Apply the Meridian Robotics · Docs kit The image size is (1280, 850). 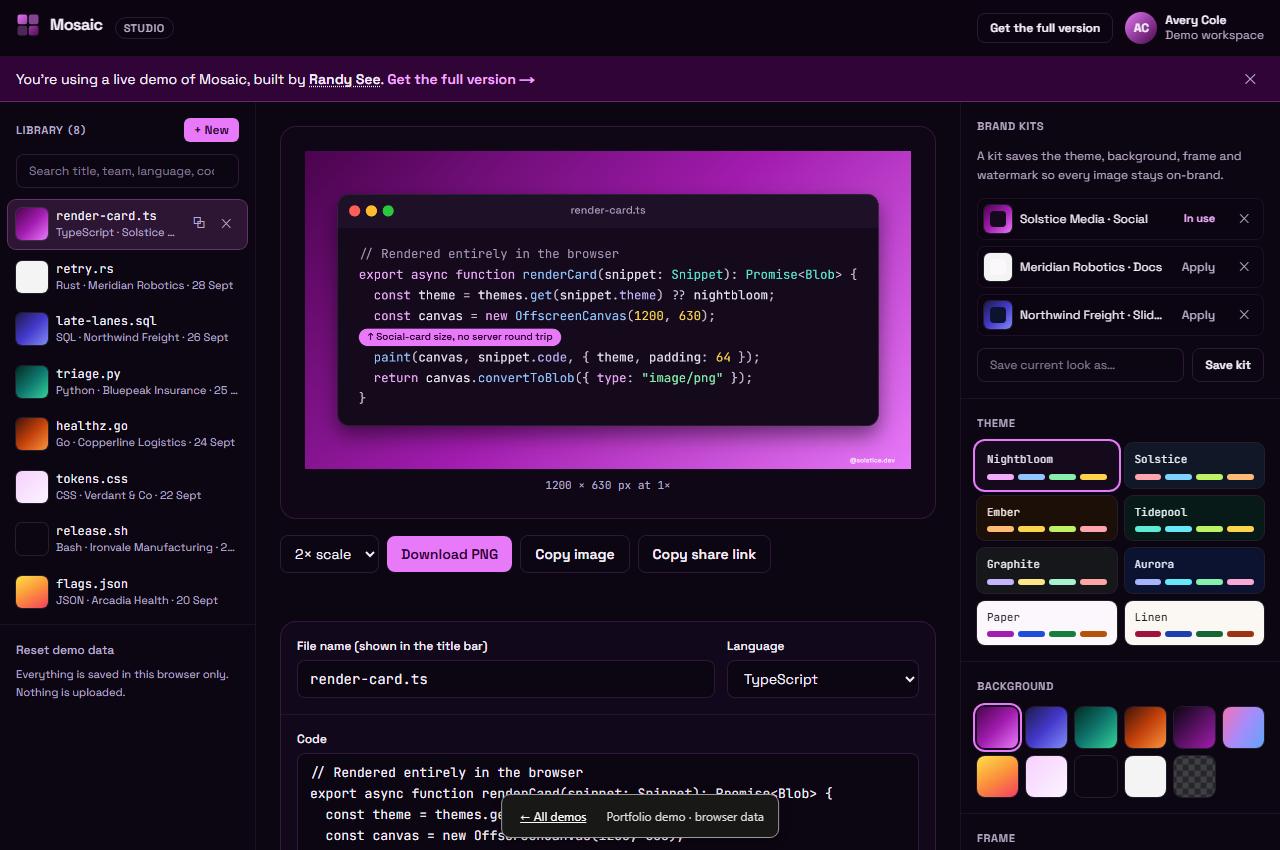point(1198,267)
